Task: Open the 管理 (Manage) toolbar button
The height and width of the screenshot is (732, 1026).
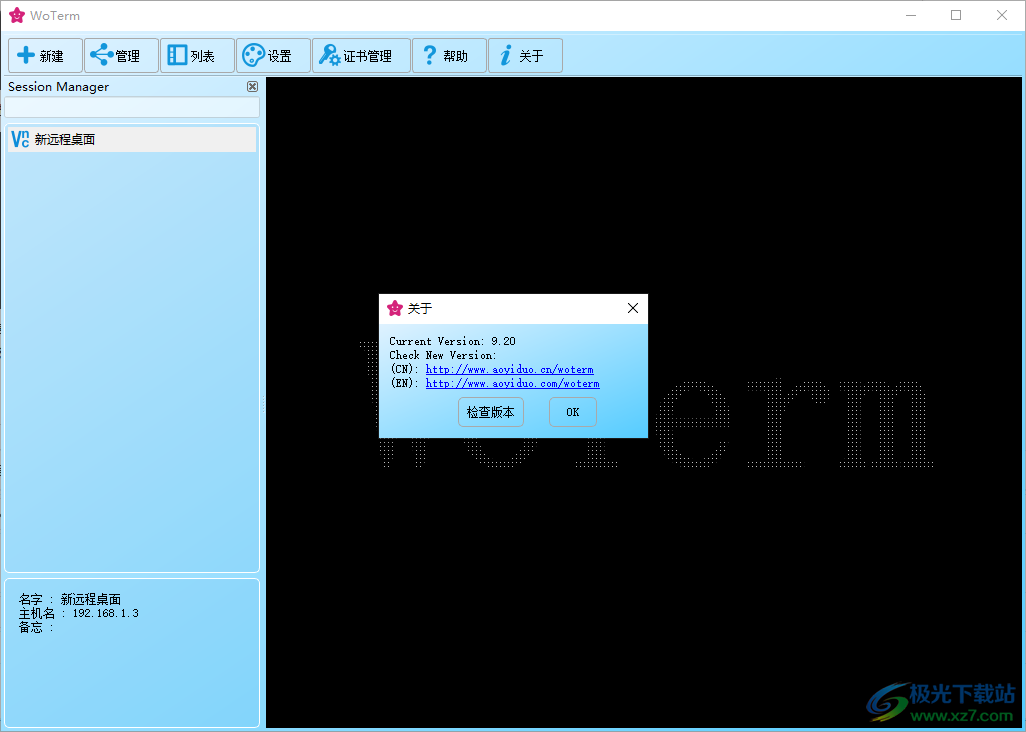Action: (x=121, y=56)
